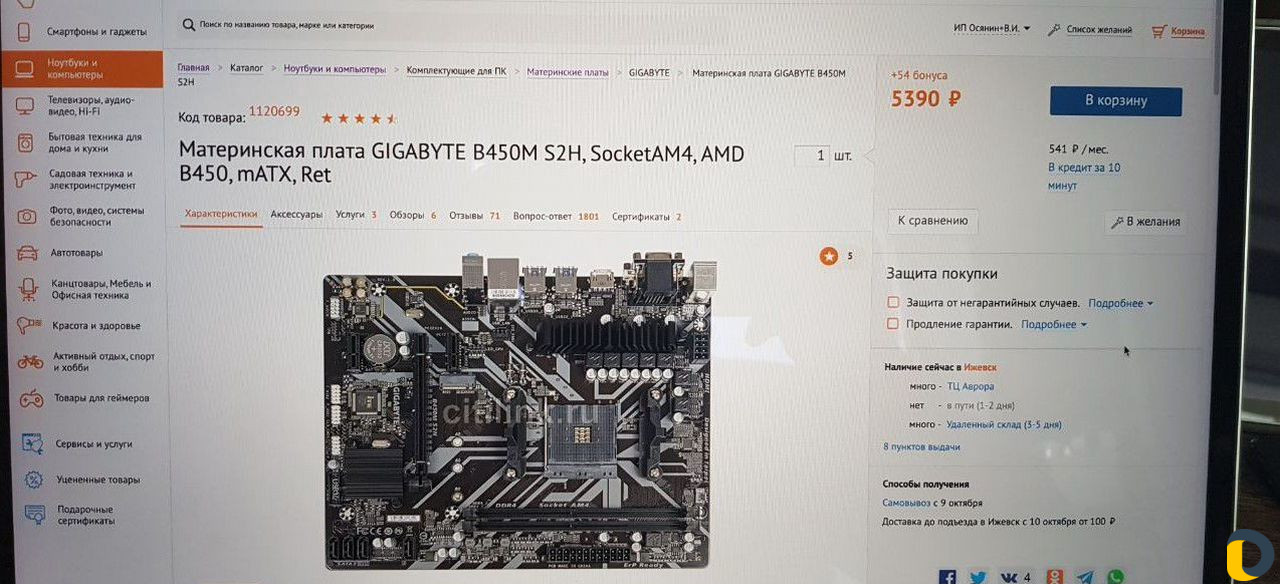Click the wishlist wand icon Список желаний
This screenshot has height=584, width=1280.
(x=1053, y=30)
